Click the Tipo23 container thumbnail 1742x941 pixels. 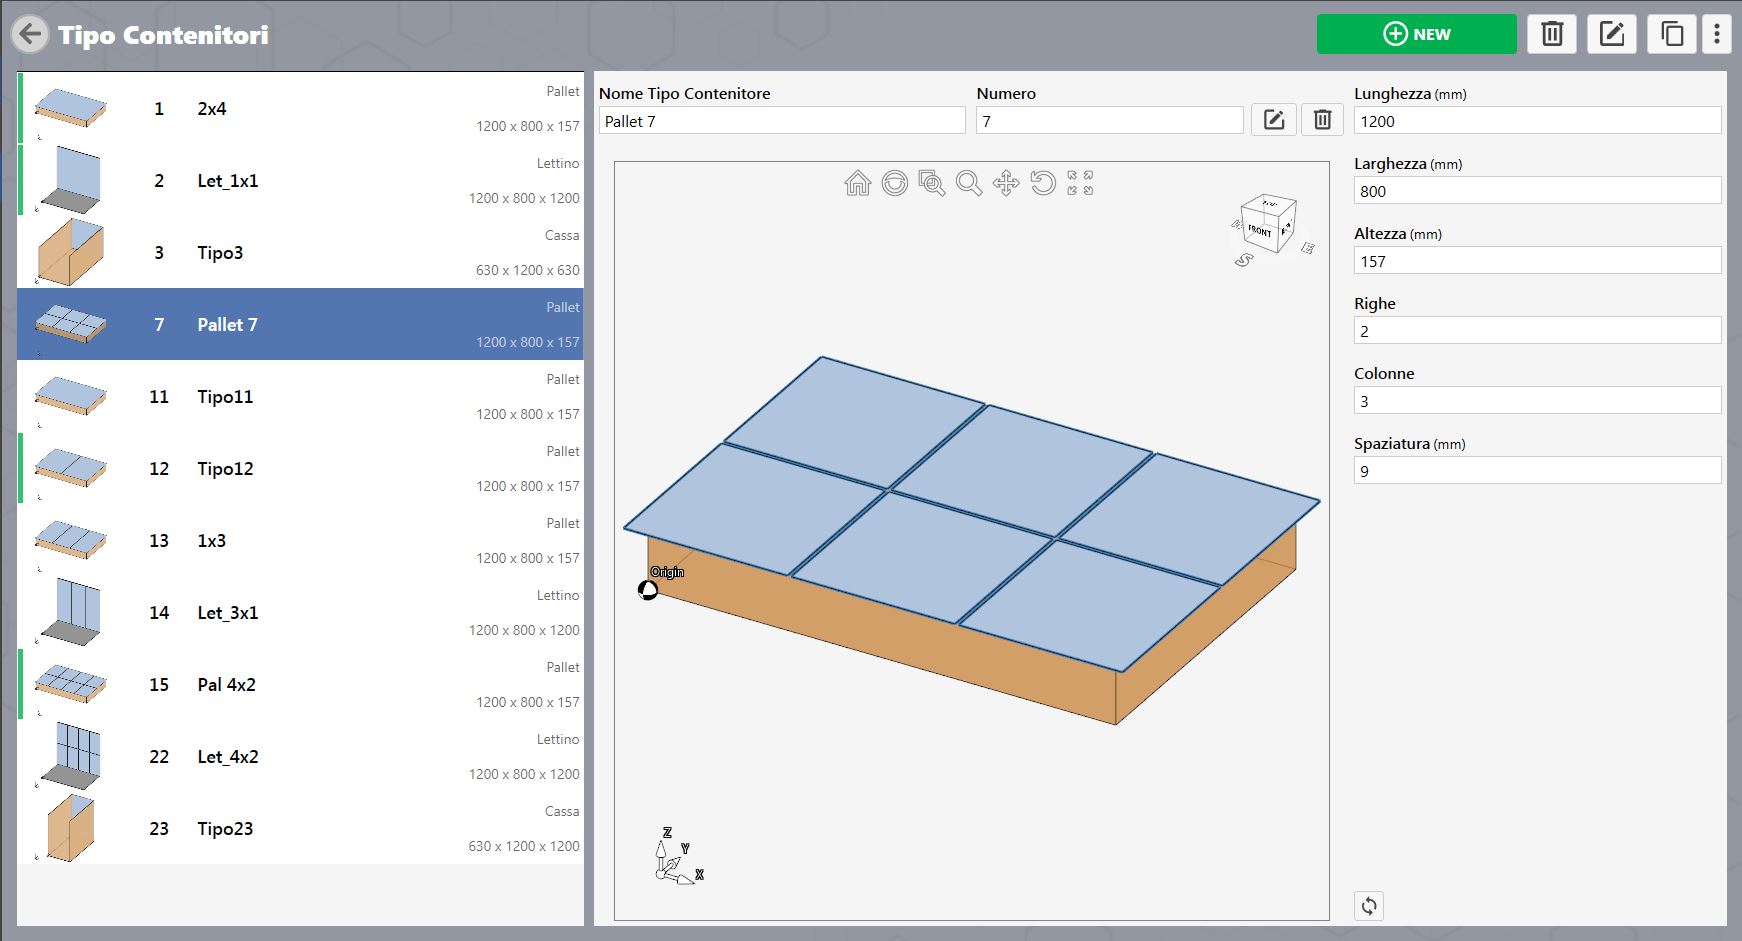pos(70,828)
